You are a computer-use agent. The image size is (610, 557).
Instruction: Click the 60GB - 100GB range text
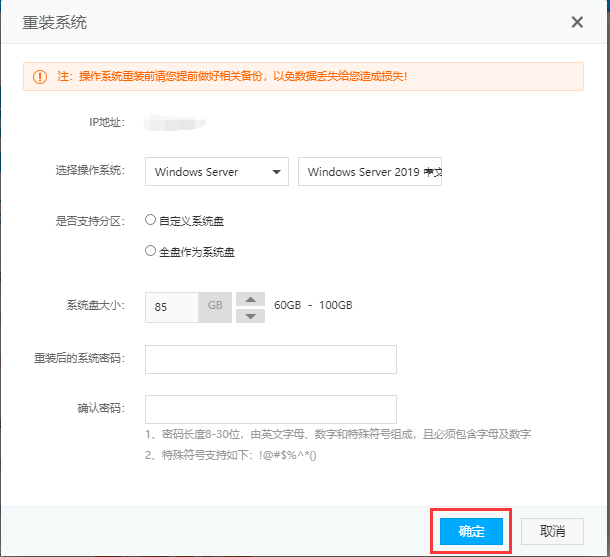pos(313,306)
